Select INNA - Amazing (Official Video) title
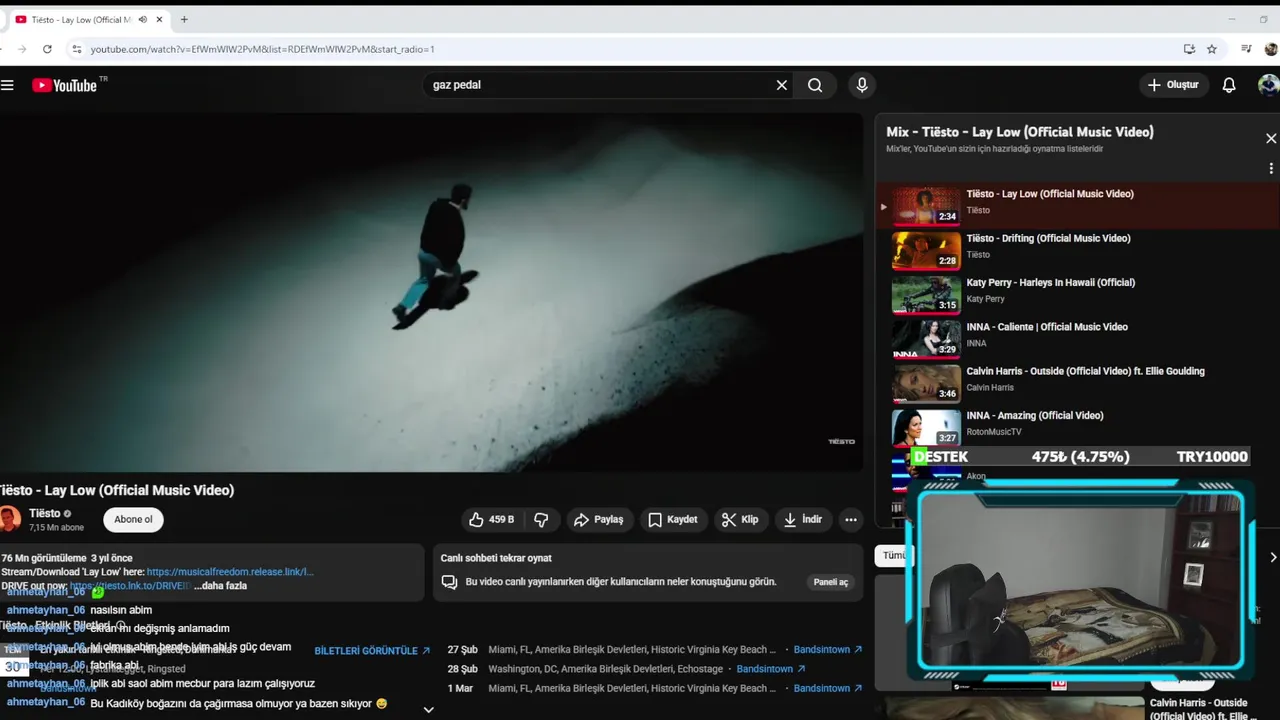This screenshot has width=1280, height=720. [1034, 415]
